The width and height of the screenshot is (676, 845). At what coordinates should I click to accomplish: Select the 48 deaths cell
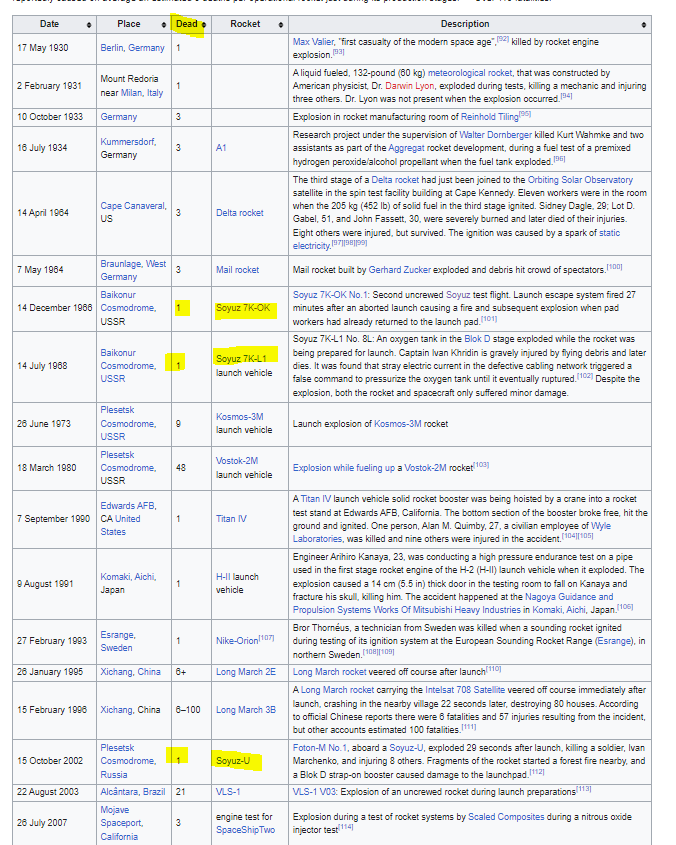191,468
